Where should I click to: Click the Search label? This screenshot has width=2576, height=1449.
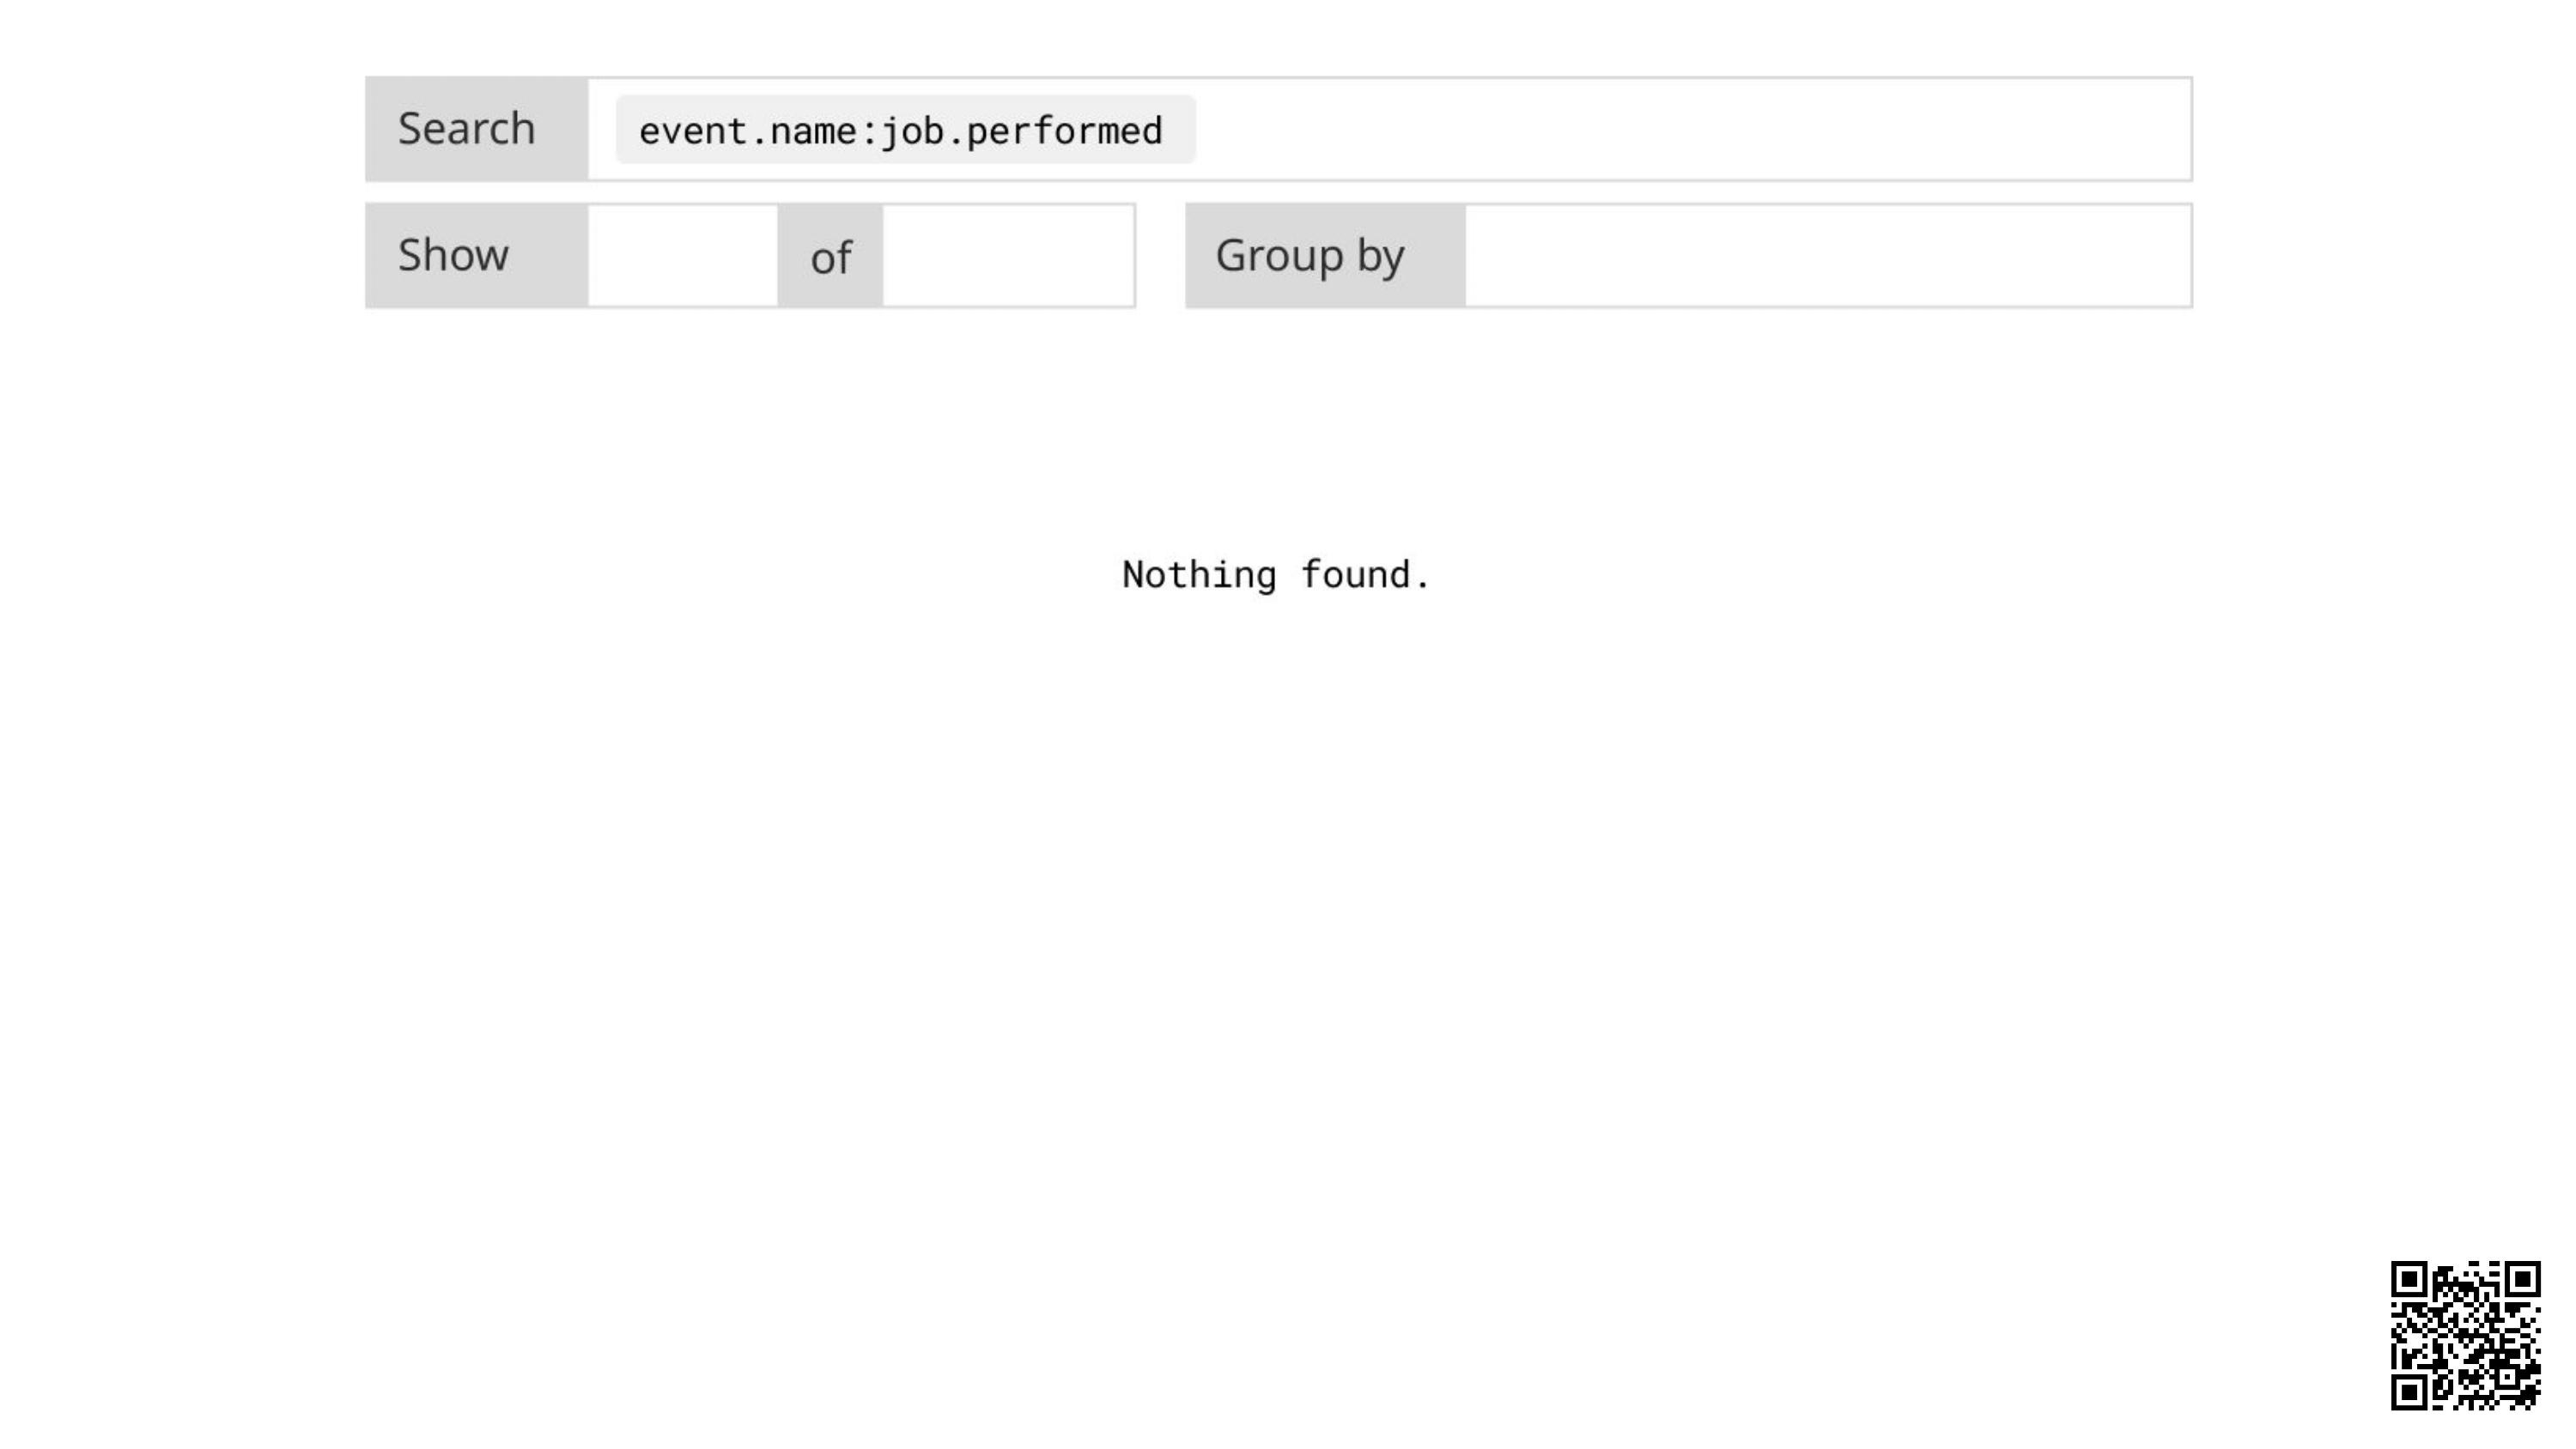coord(477,129)
